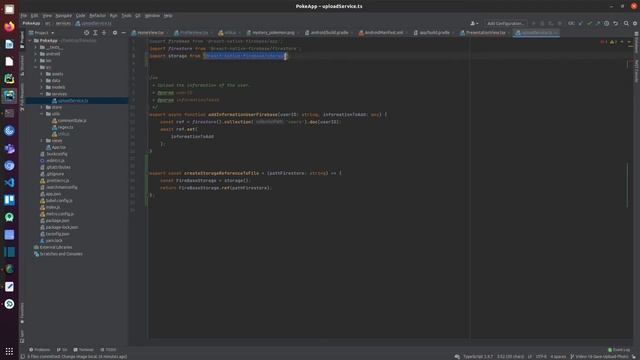640x360 pixels.
Task: Jump to next highlighted error arrow
Action: tap(629, 42)
